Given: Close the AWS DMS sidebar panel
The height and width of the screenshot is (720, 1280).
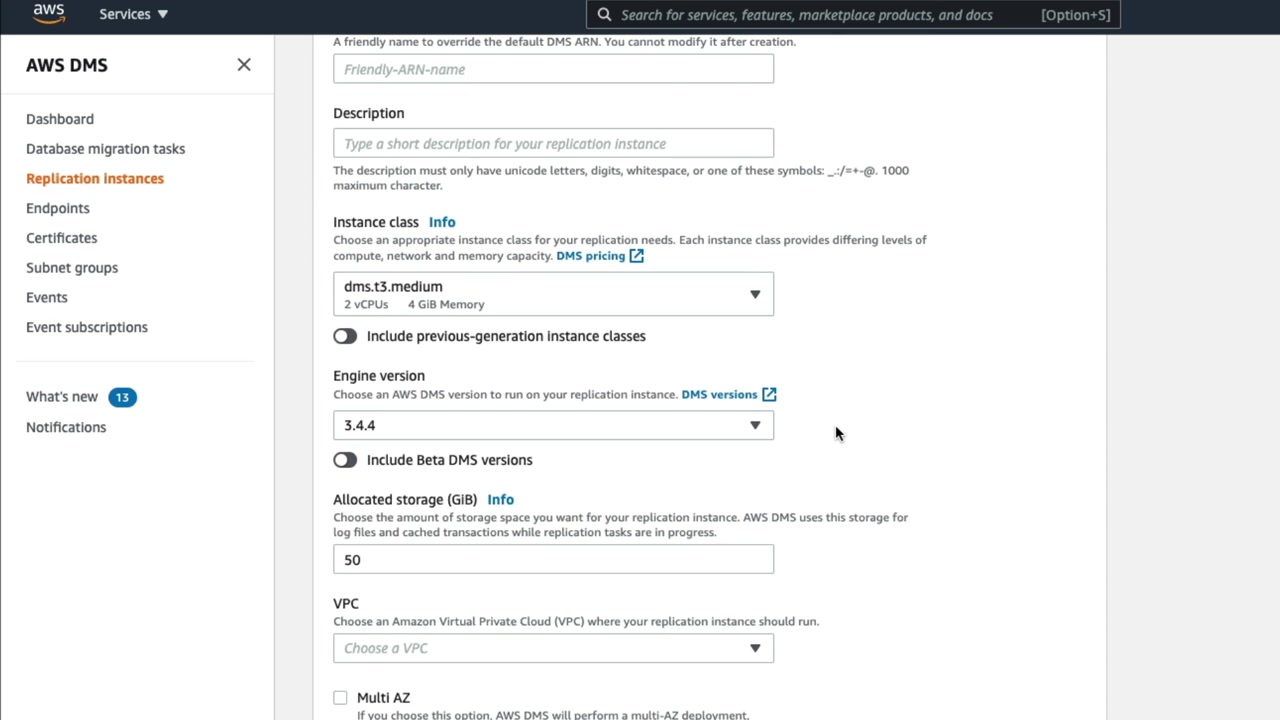Looking at the screenshot, I should click(244, 65).
